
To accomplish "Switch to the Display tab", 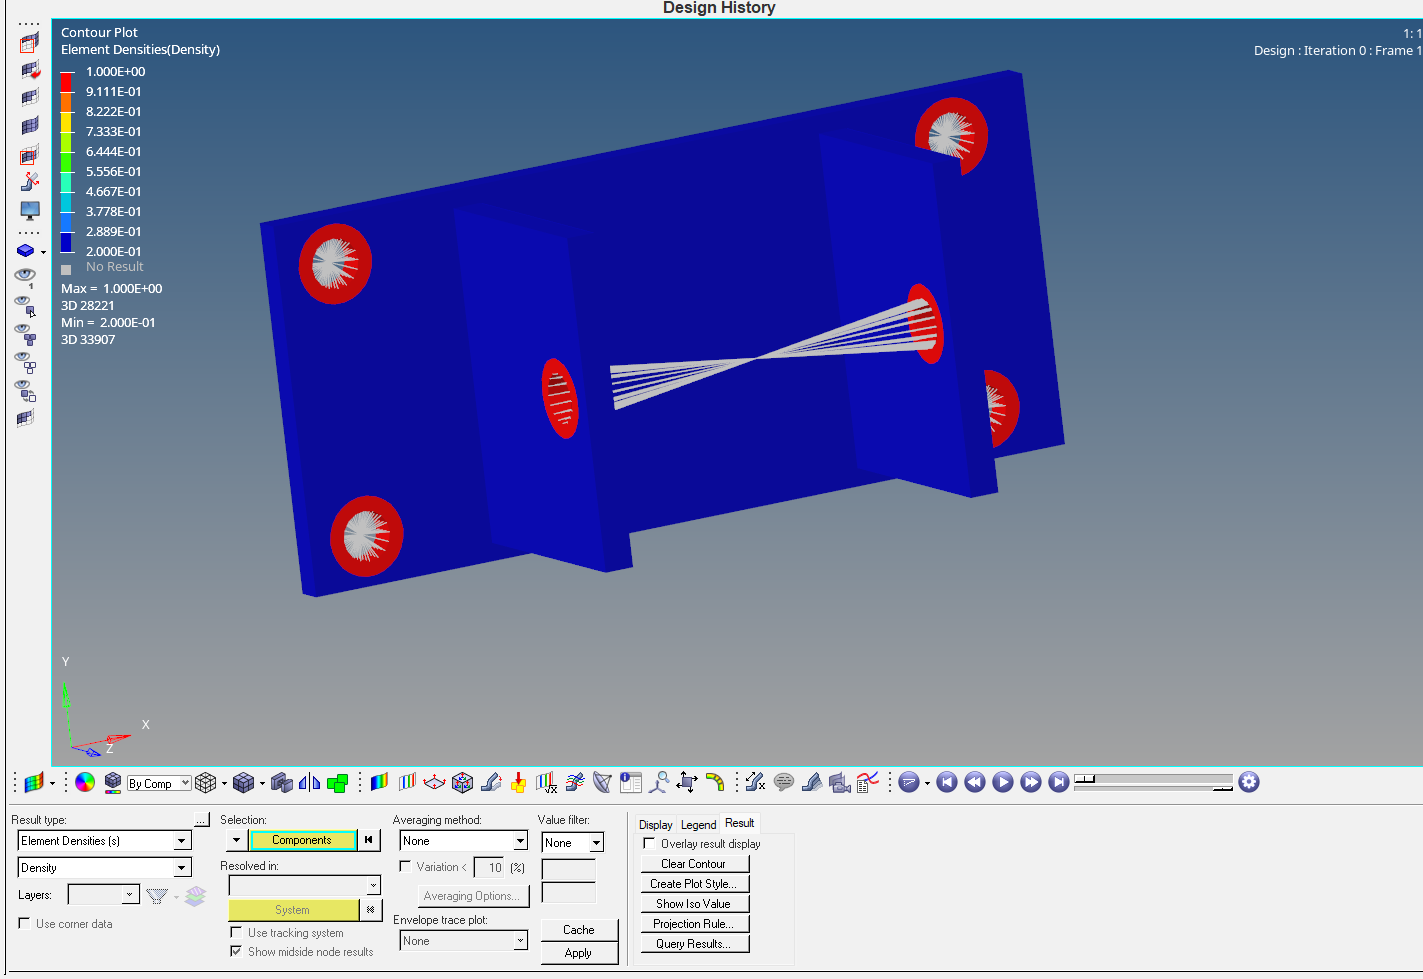I will click(655, 824).
